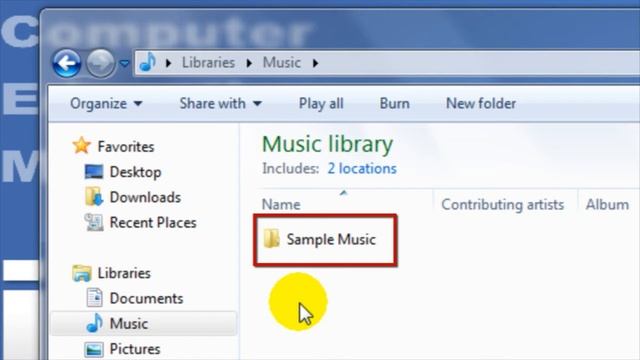This screenshot has width=640, height=360.
Task: Sort by the Name column header
Action: (281, 204)
